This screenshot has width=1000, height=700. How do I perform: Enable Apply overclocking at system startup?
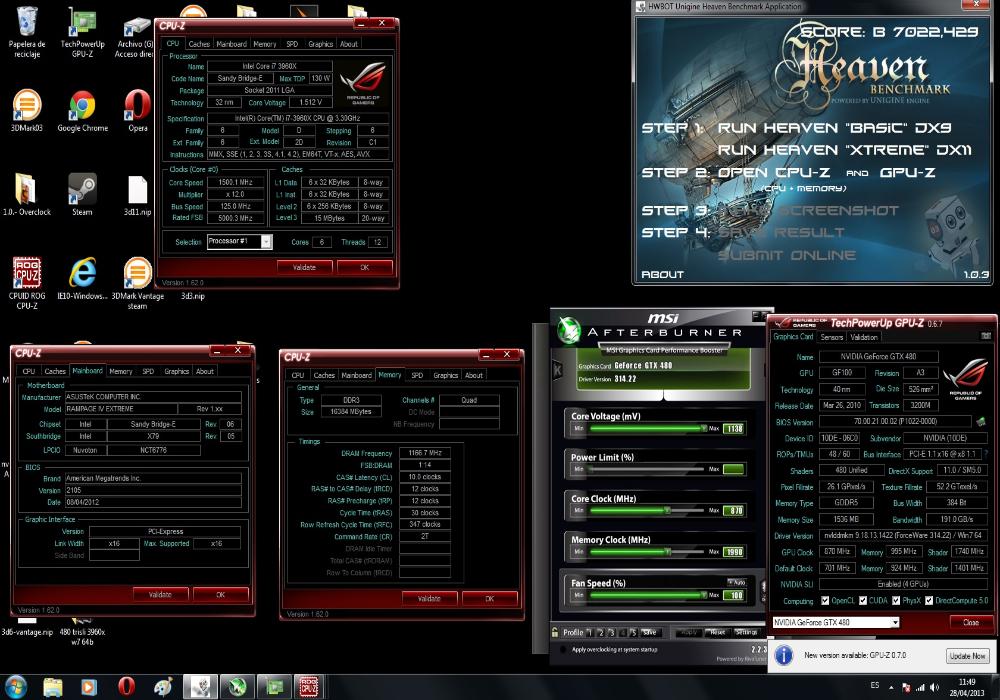(x=562, y=650)
